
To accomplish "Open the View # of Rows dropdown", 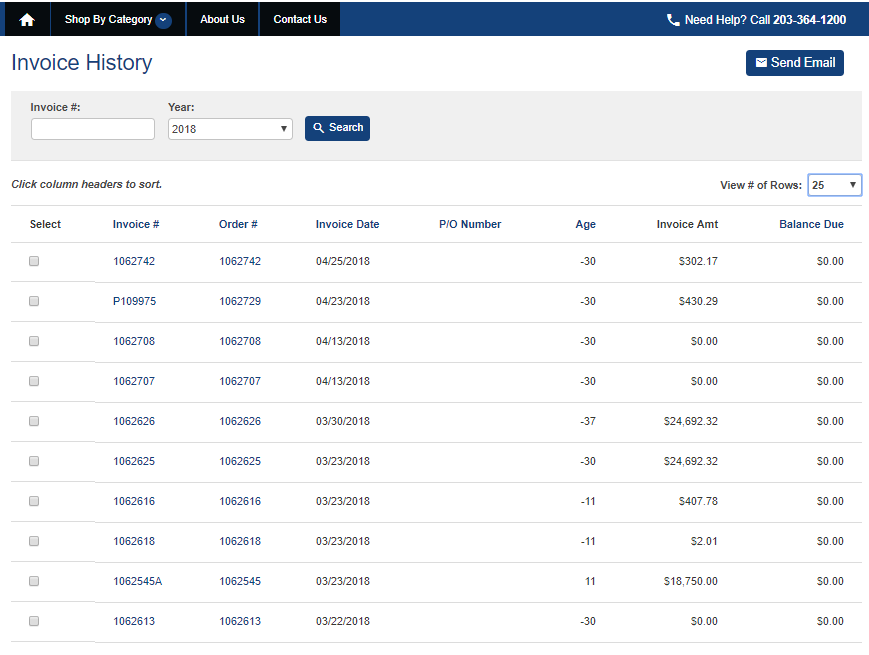I will point(834,185).
